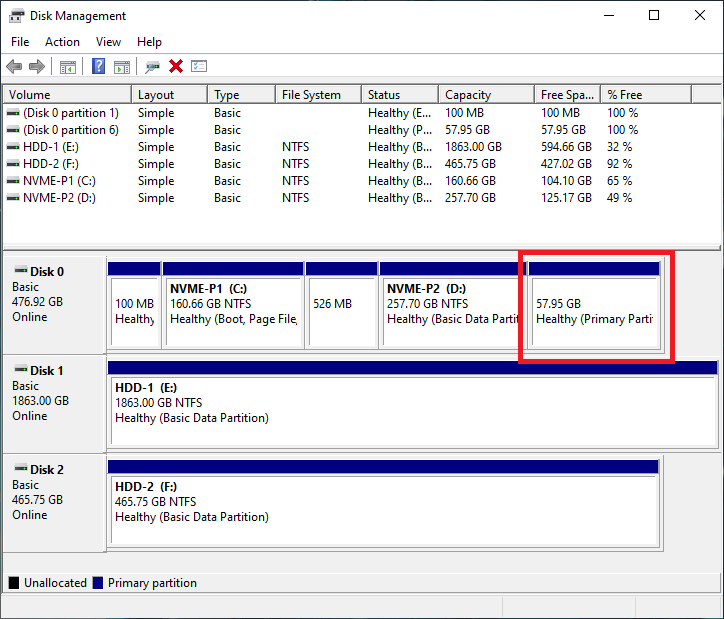
Task: Click NTFS cell in the HDD-1 (E:) row
Action: tap(296, 147)
